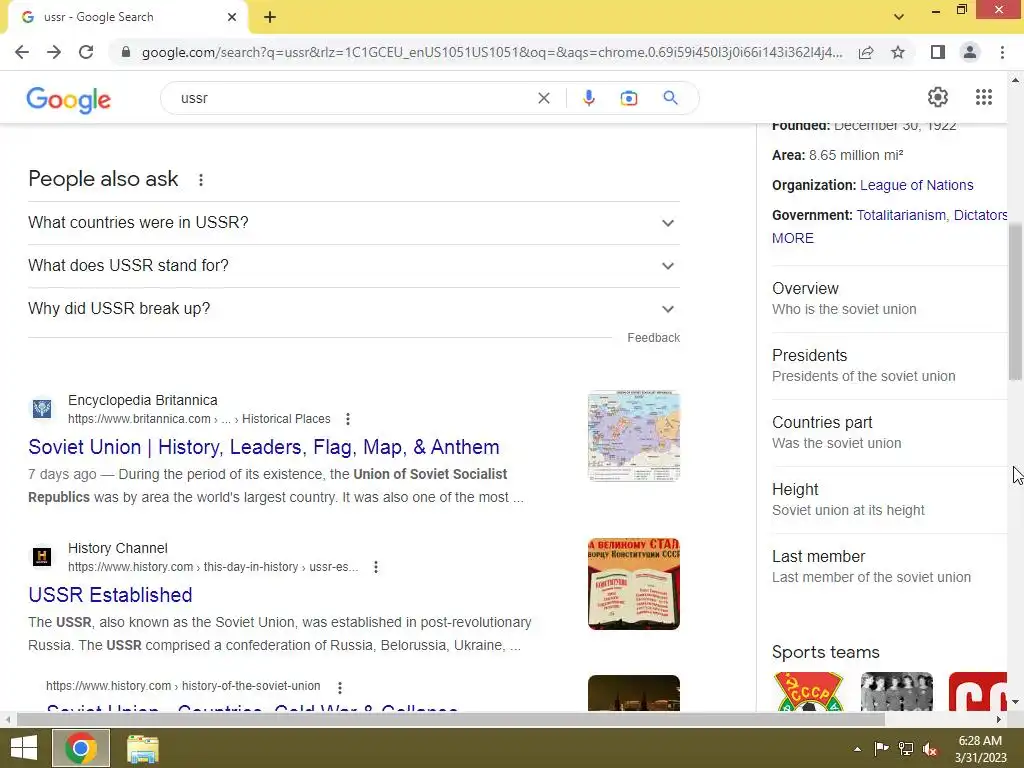Click the History Channel favicon
Image resolution: width=1024 pixels, height=768 pixels.
pos(42,557)
